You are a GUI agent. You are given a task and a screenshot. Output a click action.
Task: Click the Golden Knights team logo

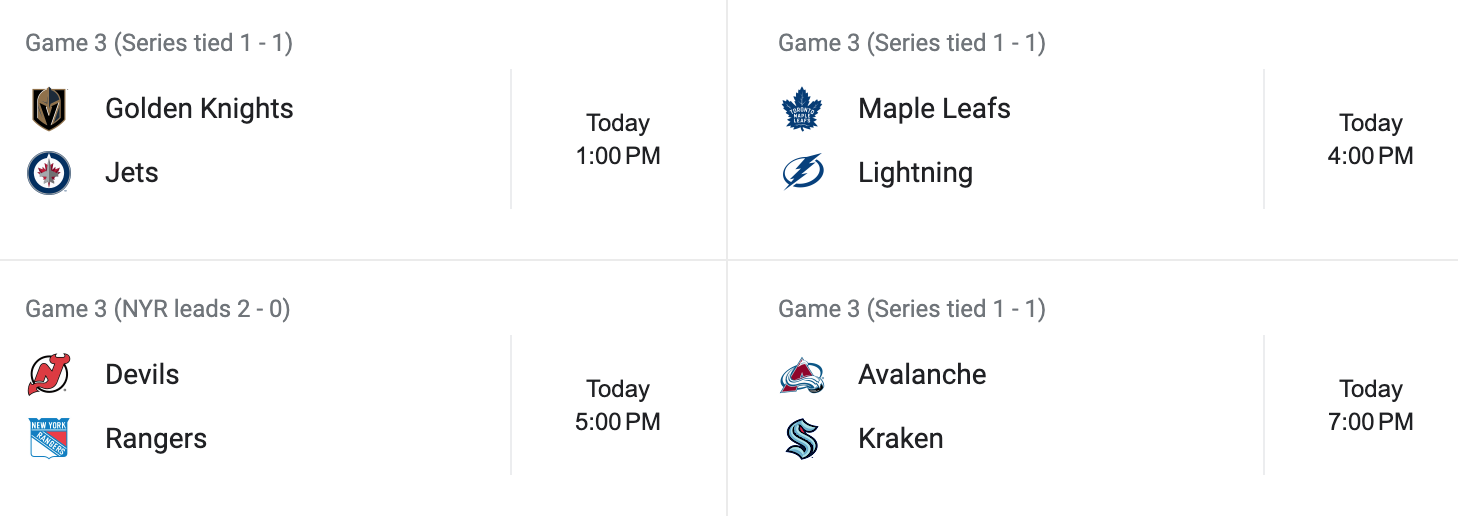48,109
